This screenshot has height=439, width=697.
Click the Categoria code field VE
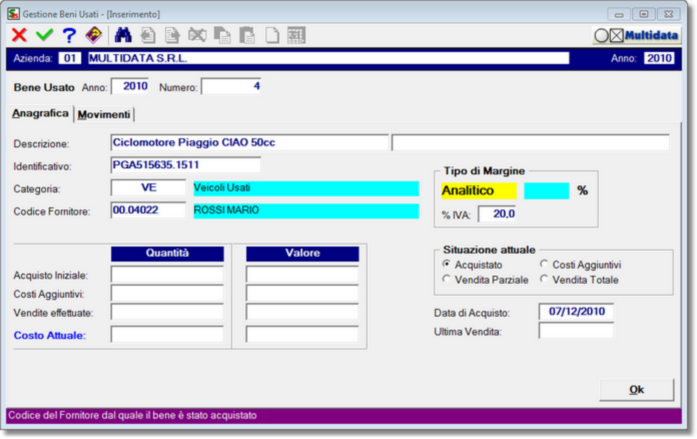[148, 188]
